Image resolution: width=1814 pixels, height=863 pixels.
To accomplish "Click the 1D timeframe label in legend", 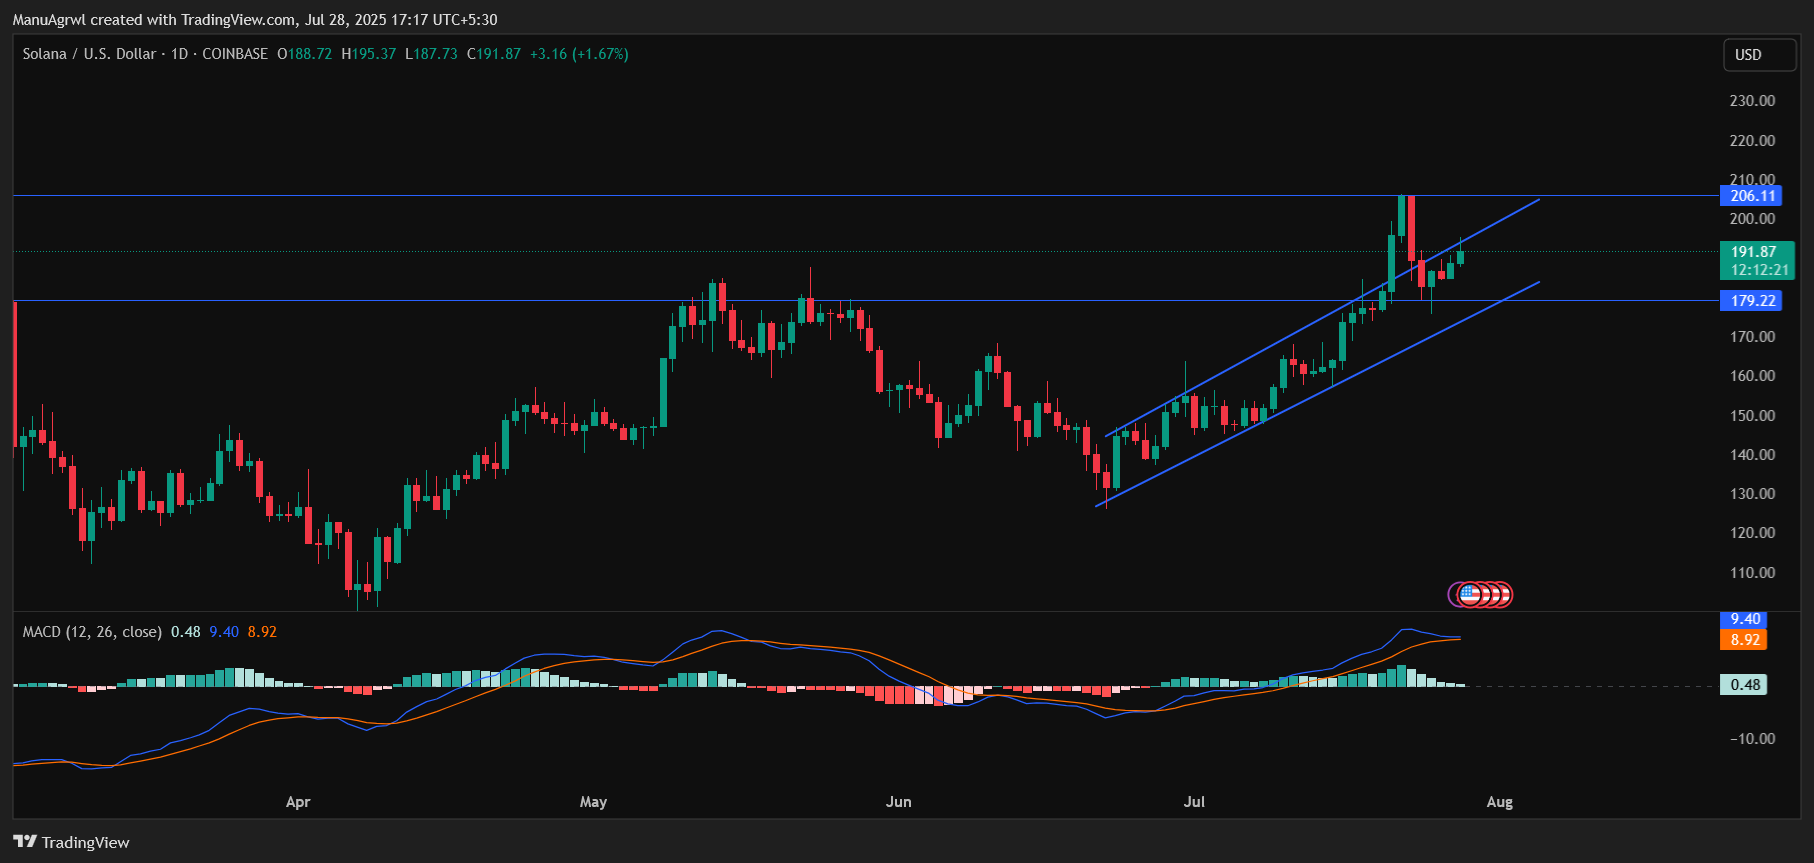I will tap(179, 54).
